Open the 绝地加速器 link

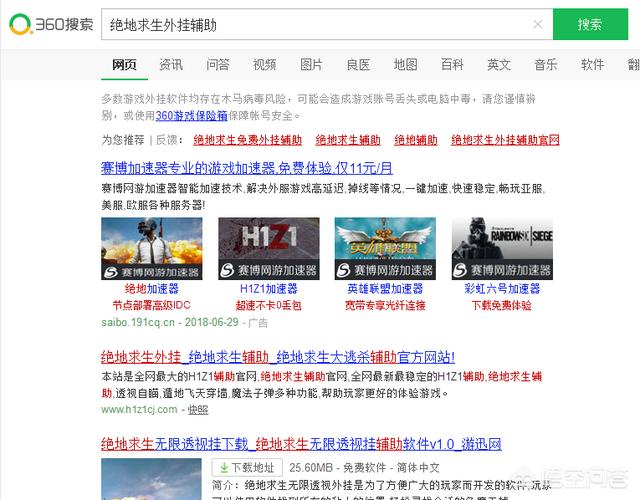[152, 289]
